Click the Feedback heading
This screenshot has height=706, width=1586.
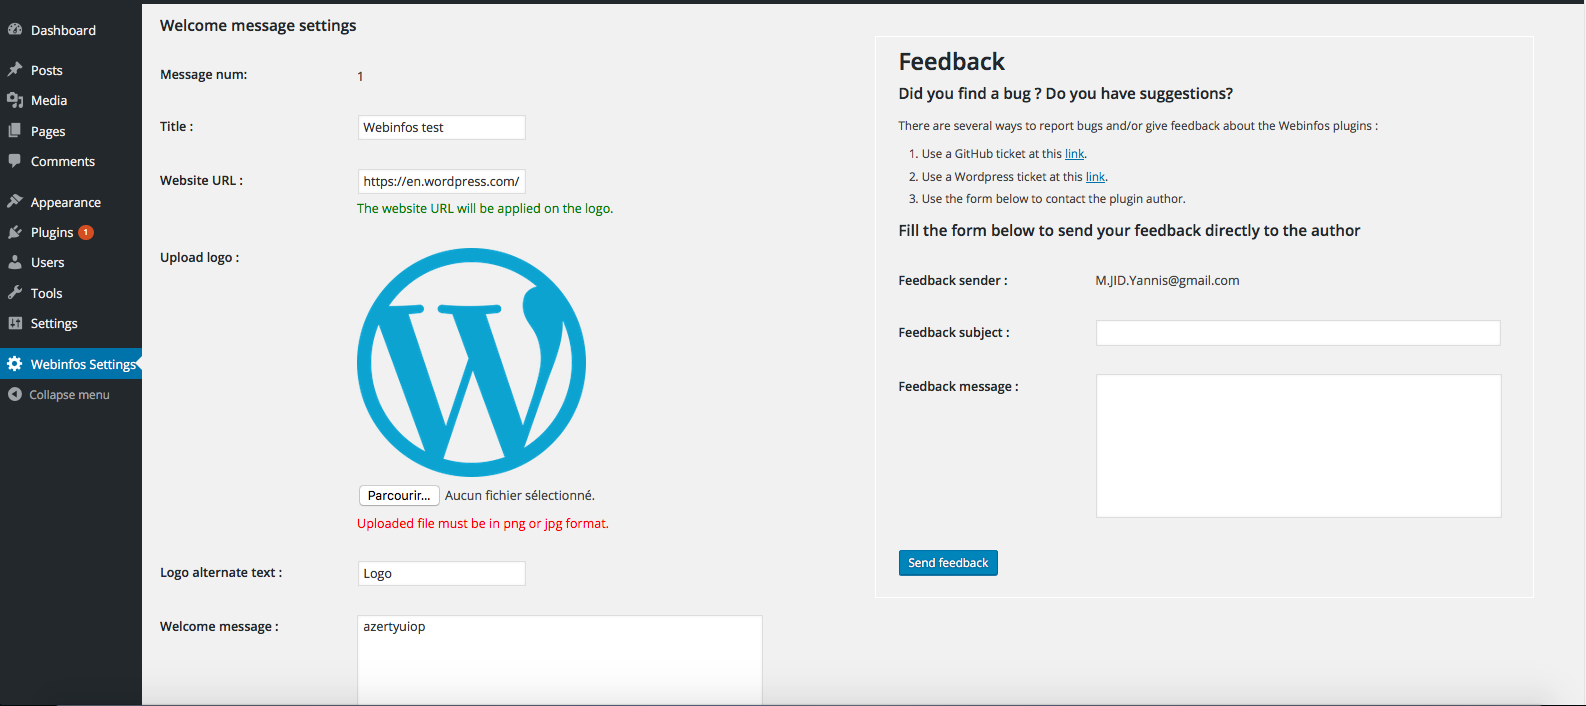(951, 62)
